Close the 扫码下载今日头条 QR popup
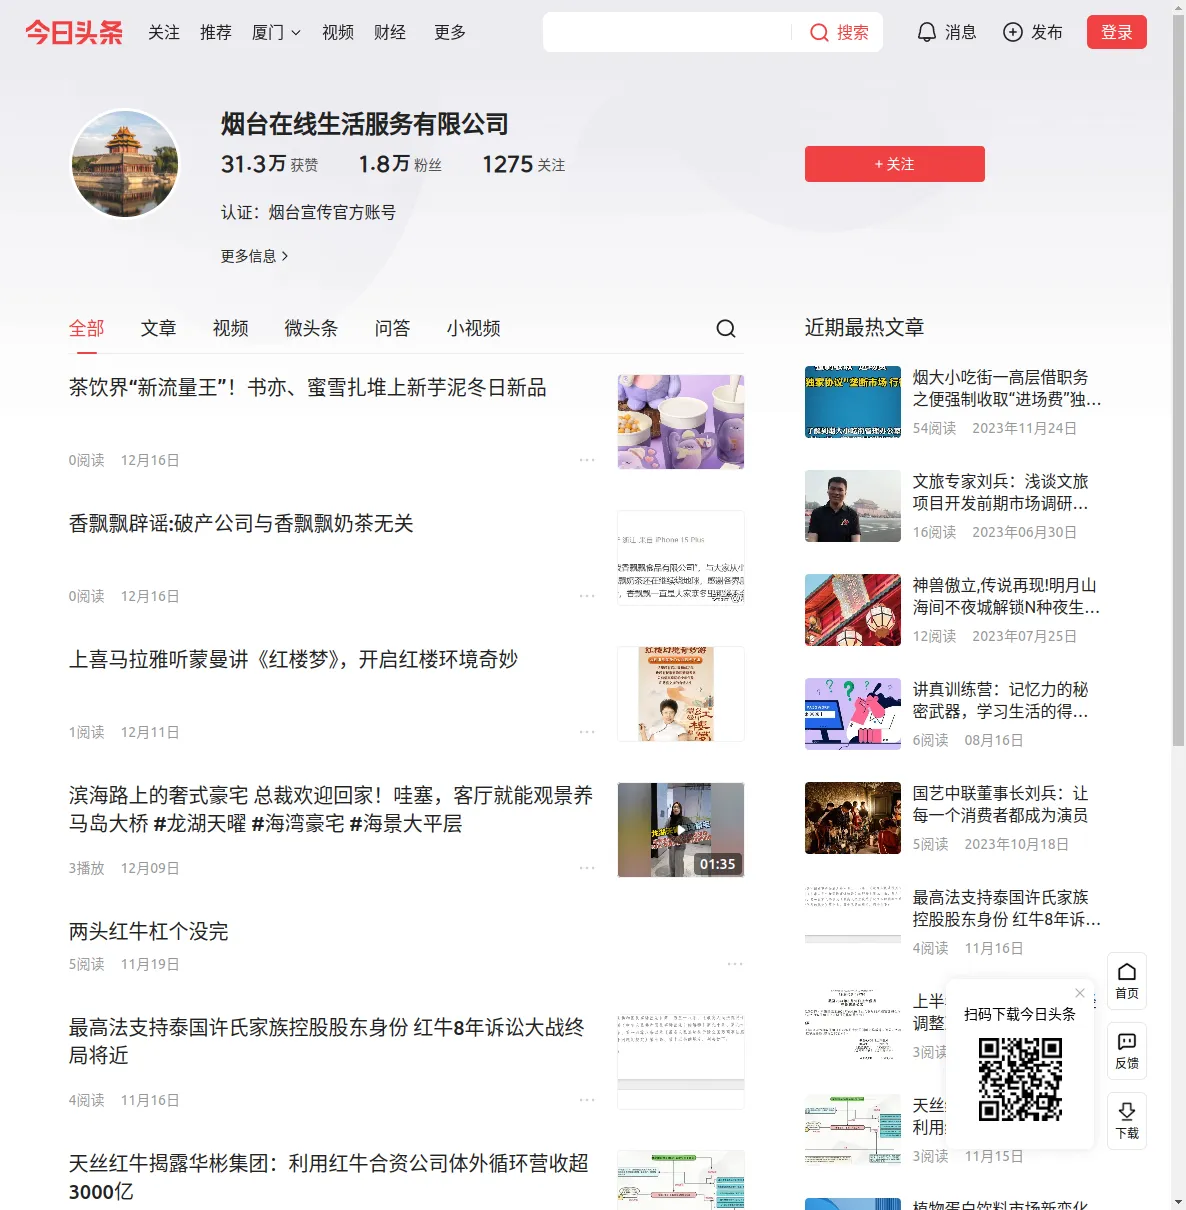The width and height of the screenshot is (1186, 1210). 1080,993
